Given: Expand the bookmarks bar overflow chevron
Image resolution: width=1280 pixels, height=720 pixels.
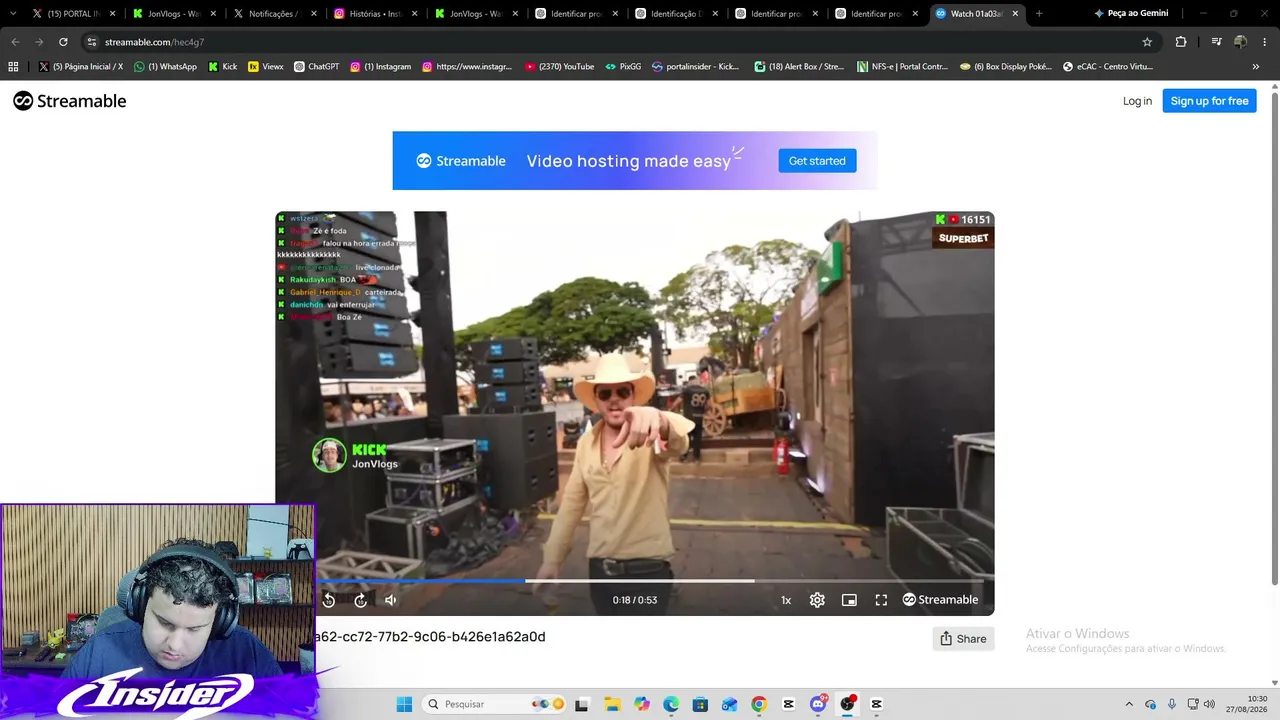Looking at the screenshot, I should 1256,67.
